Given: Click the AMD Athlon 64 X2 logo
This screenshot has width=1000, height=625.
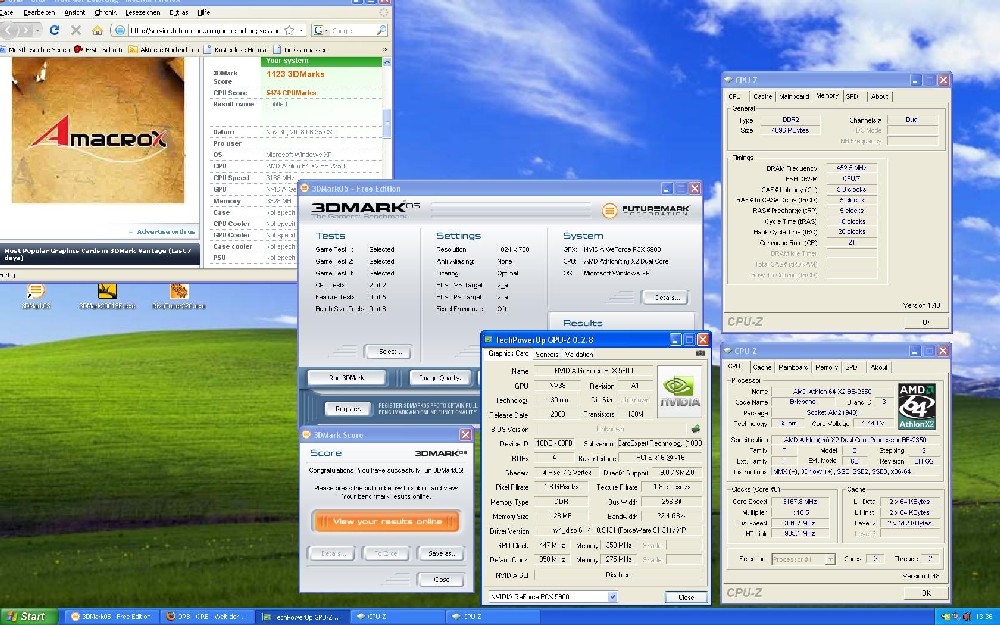Looking at the screenshot, I should point(916,406).
